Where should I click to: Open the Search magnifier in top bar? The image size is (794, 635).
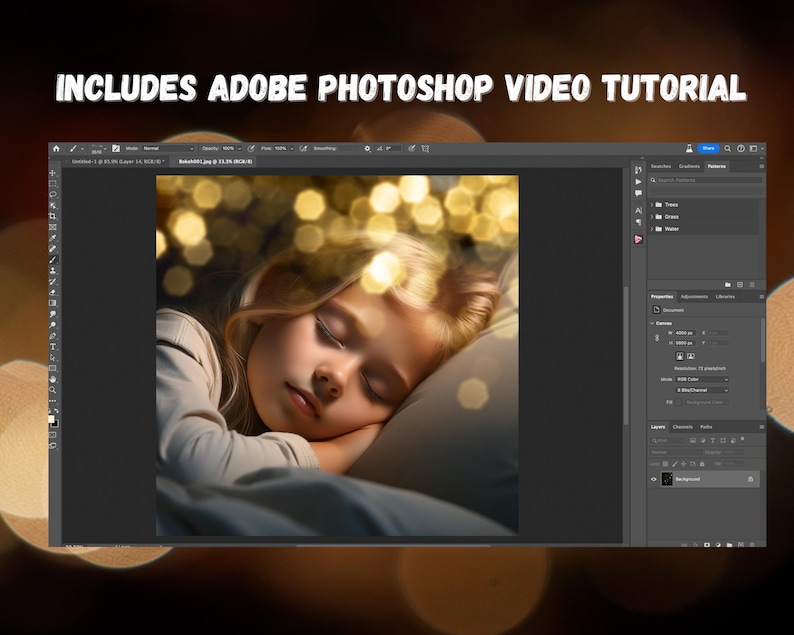tap(727, 148)
